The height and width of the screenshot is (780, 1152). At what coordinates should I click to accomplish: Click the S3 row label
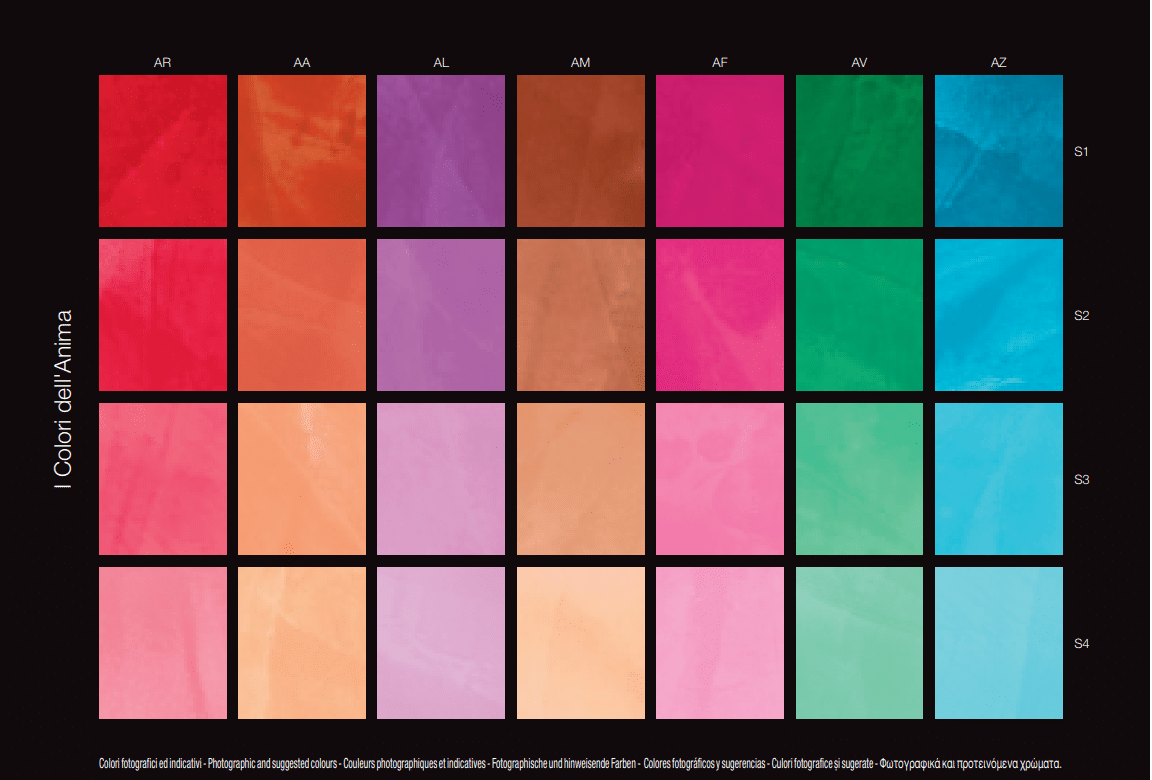1081,480
